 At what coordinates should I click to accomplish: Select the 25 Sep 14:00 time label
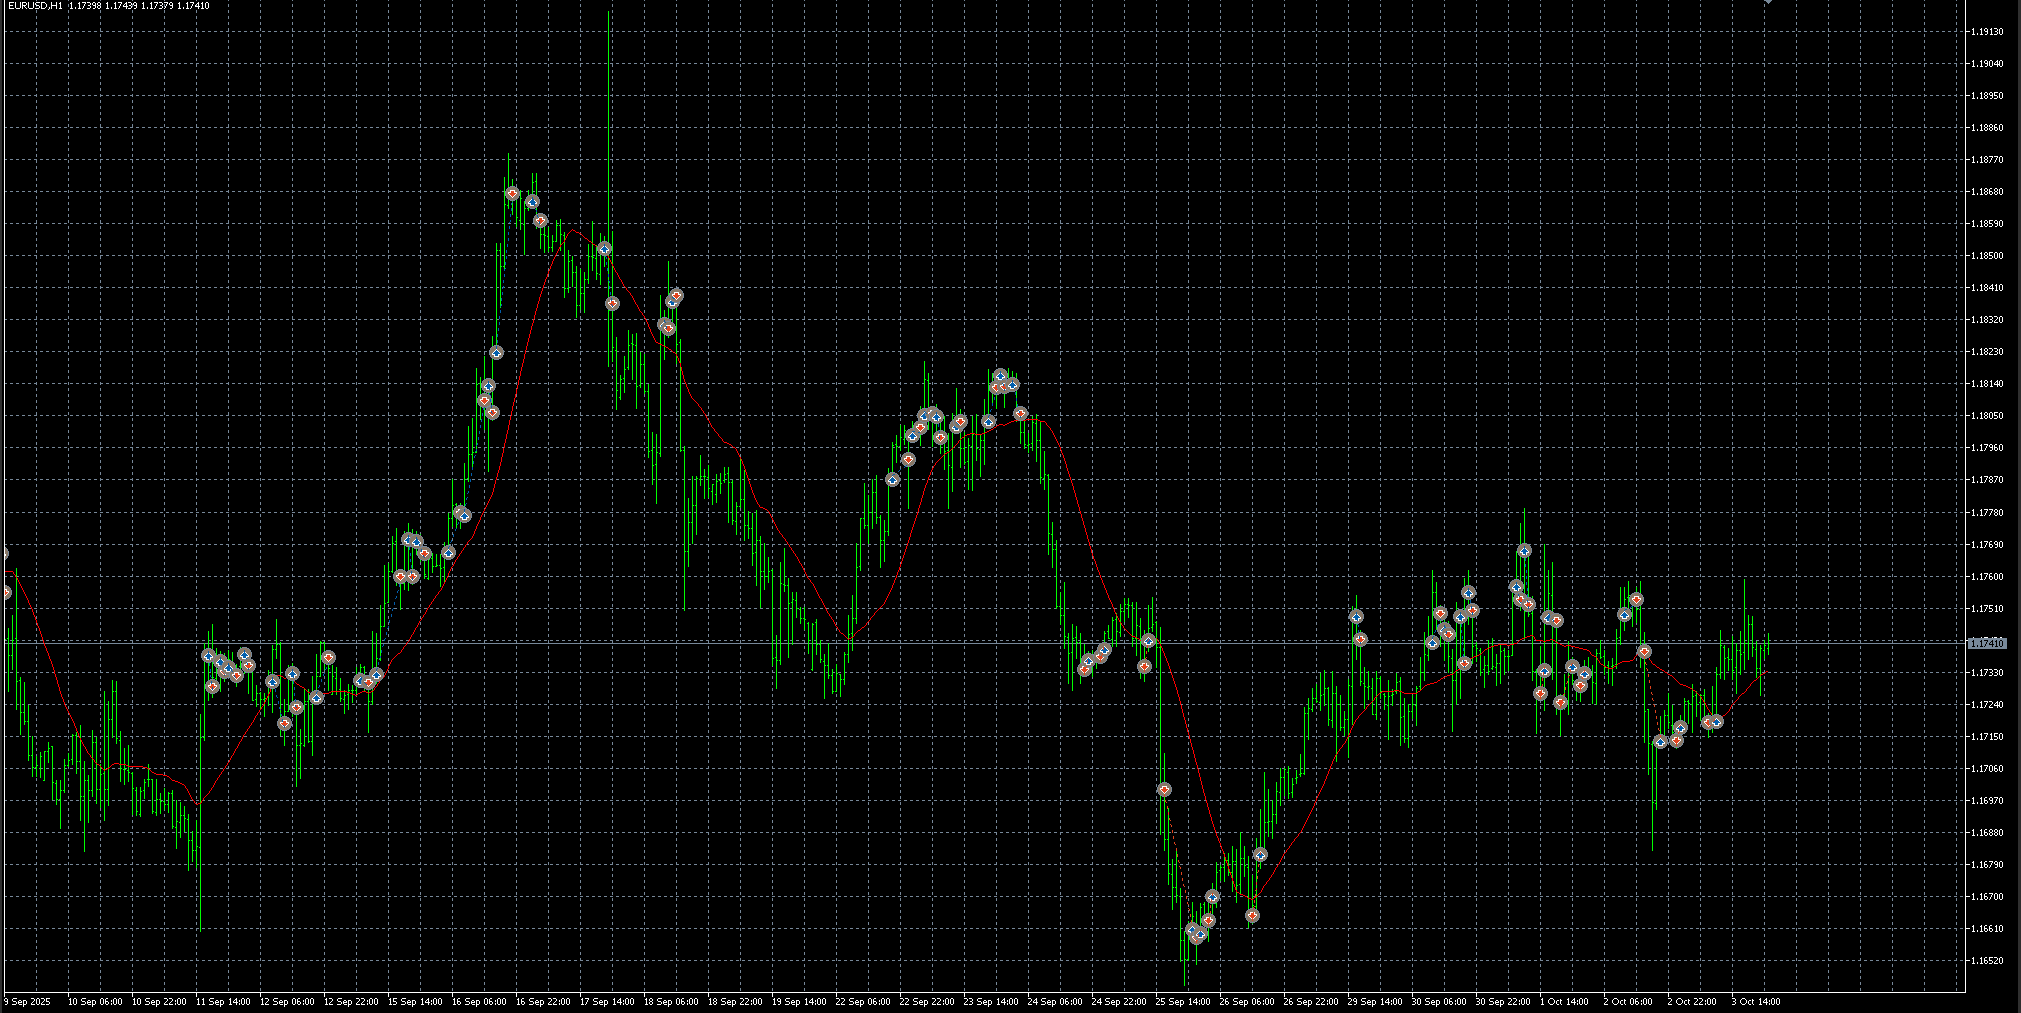pyautogui.click(x=1183, y=1001)
